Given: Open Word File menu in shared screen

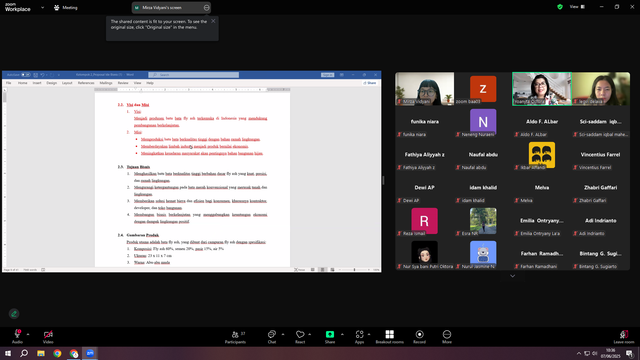Looking at the screenshot, I should pyautogui.click(x=9, y=83).
